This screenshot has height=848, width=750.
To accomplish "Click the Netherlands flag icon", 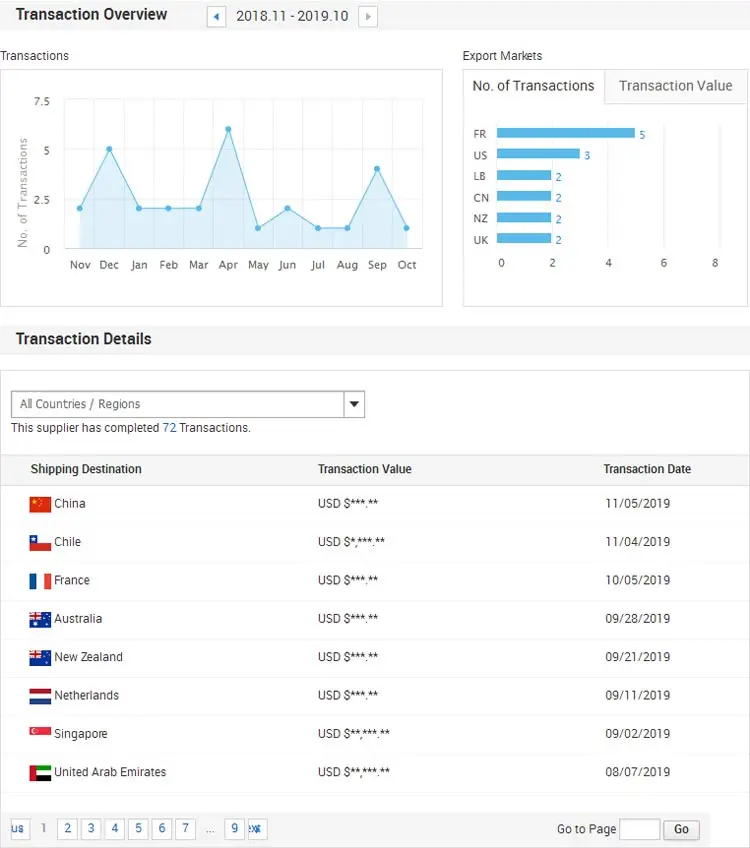I will coord(40,696).
